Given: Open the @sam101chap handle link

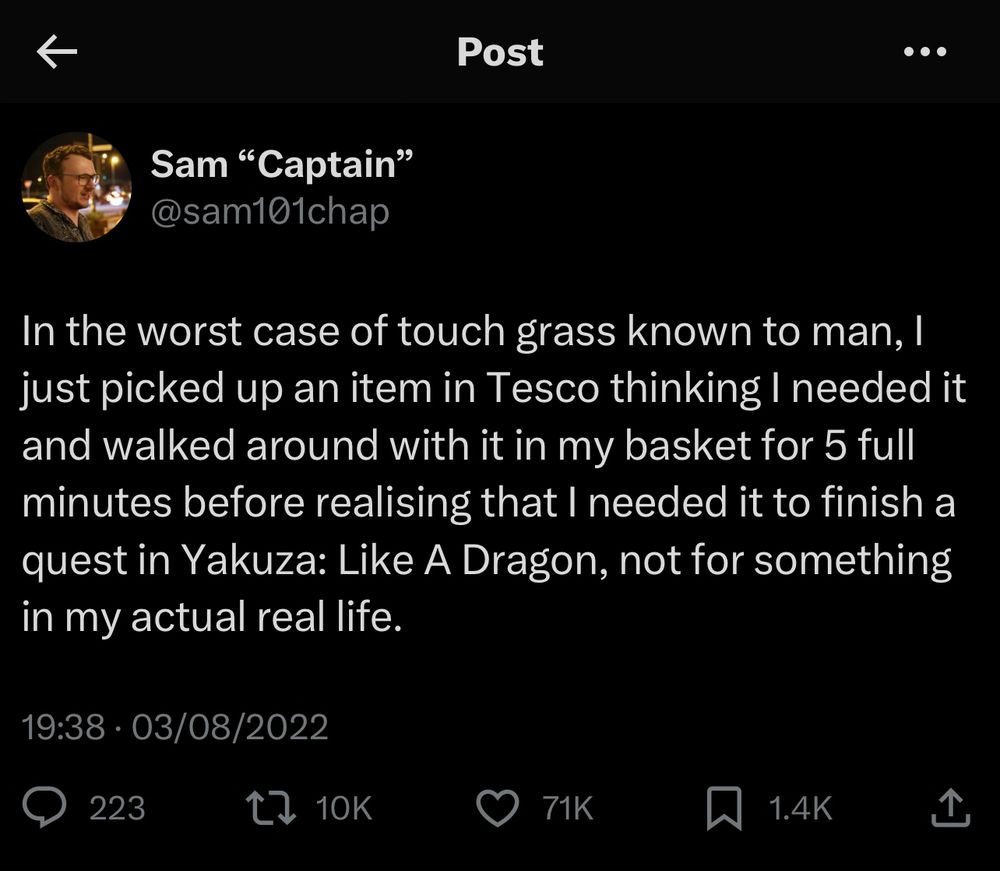Looking at the screenshot, I should pos(269,211).
